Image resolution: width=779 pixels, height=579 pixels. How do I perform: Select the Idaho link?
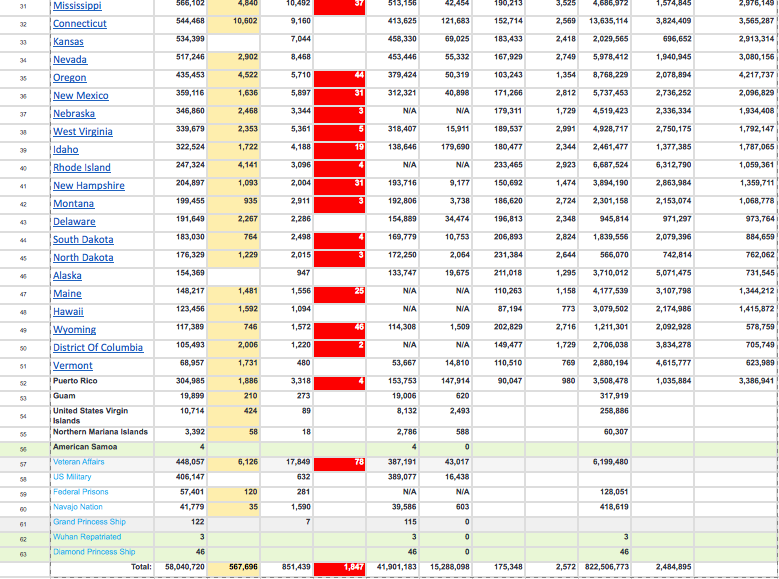(66, 150)
